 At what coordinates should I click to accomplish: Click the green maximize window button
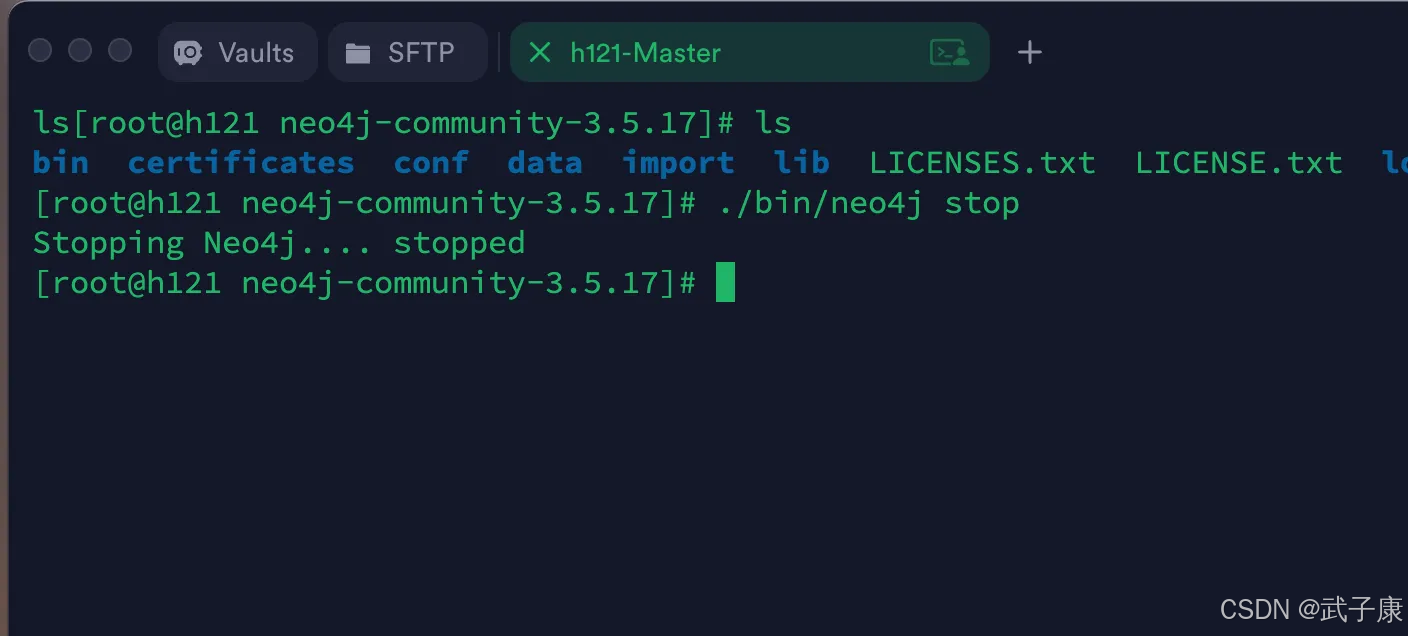pyautogui.click(x=120, y=50)
